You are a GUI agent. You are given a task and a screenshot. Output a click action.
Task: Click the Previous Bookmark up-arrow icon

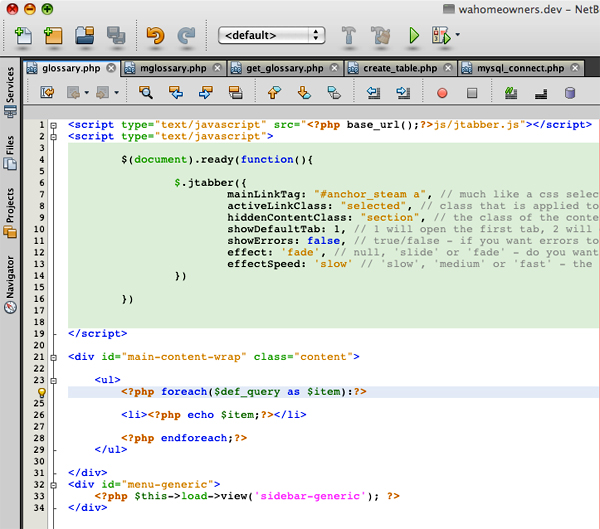click(x=274, y=92)
